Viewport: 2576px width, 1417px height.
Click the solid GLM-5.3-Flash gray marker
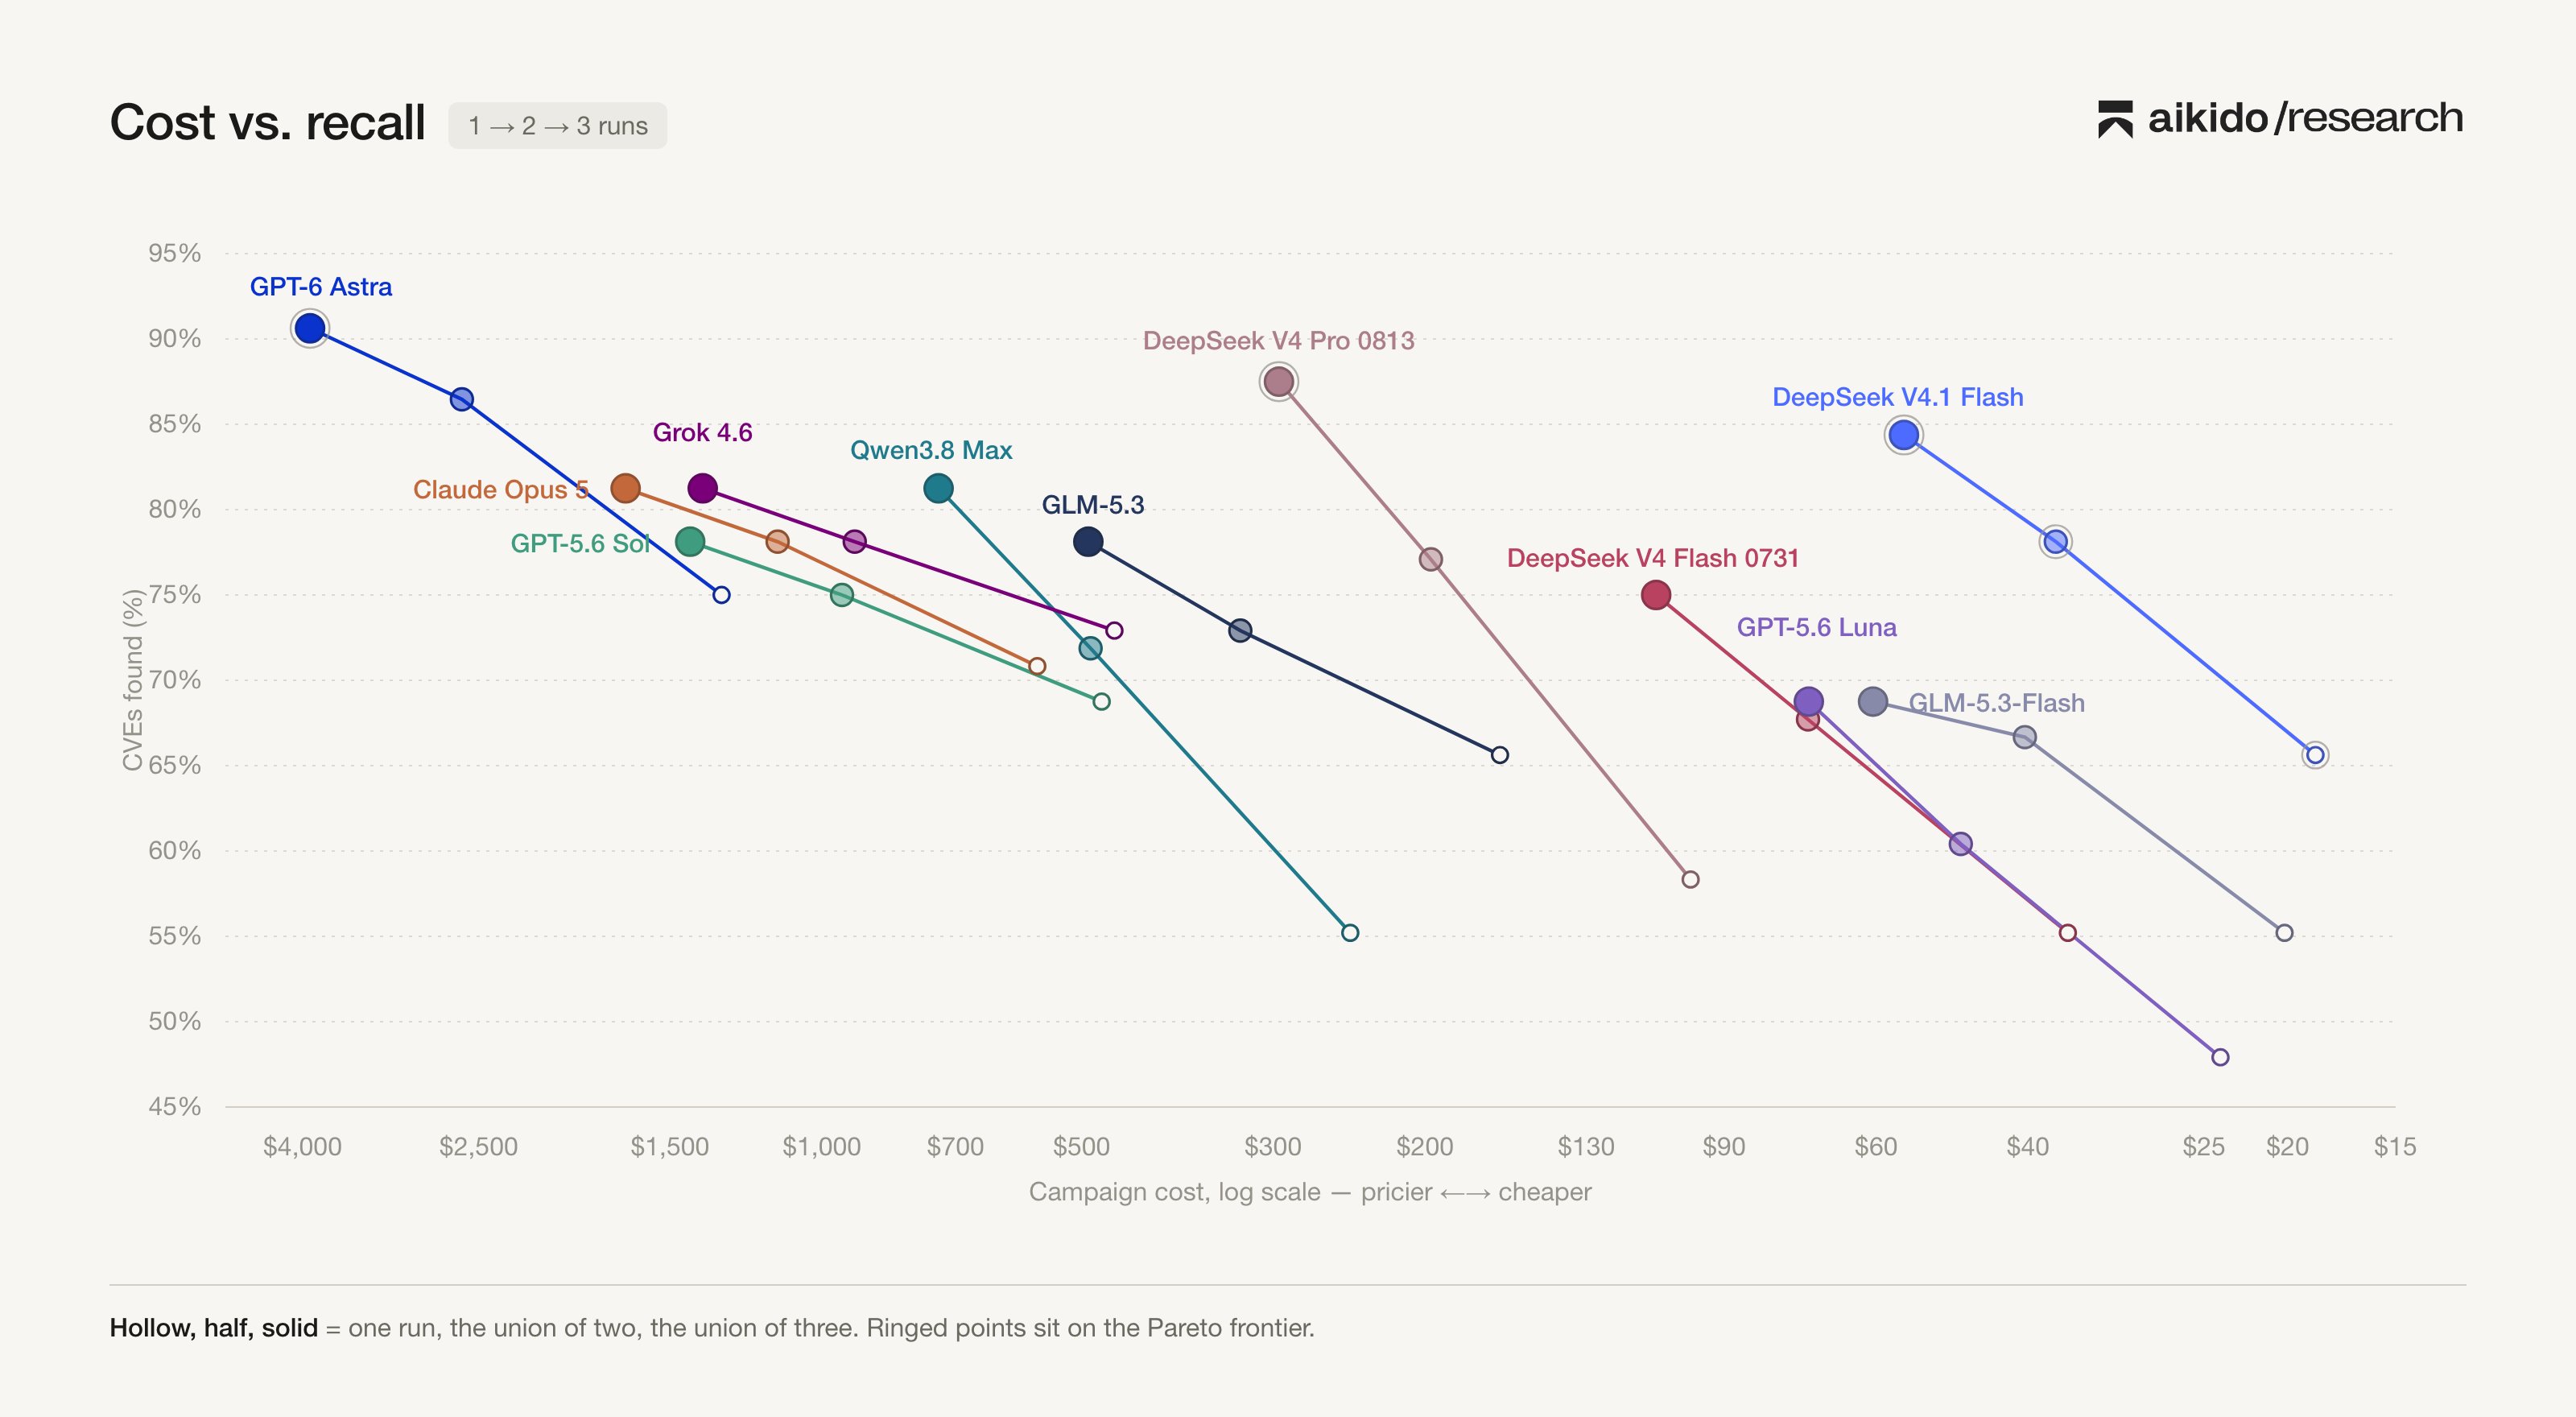point(1873,702)
